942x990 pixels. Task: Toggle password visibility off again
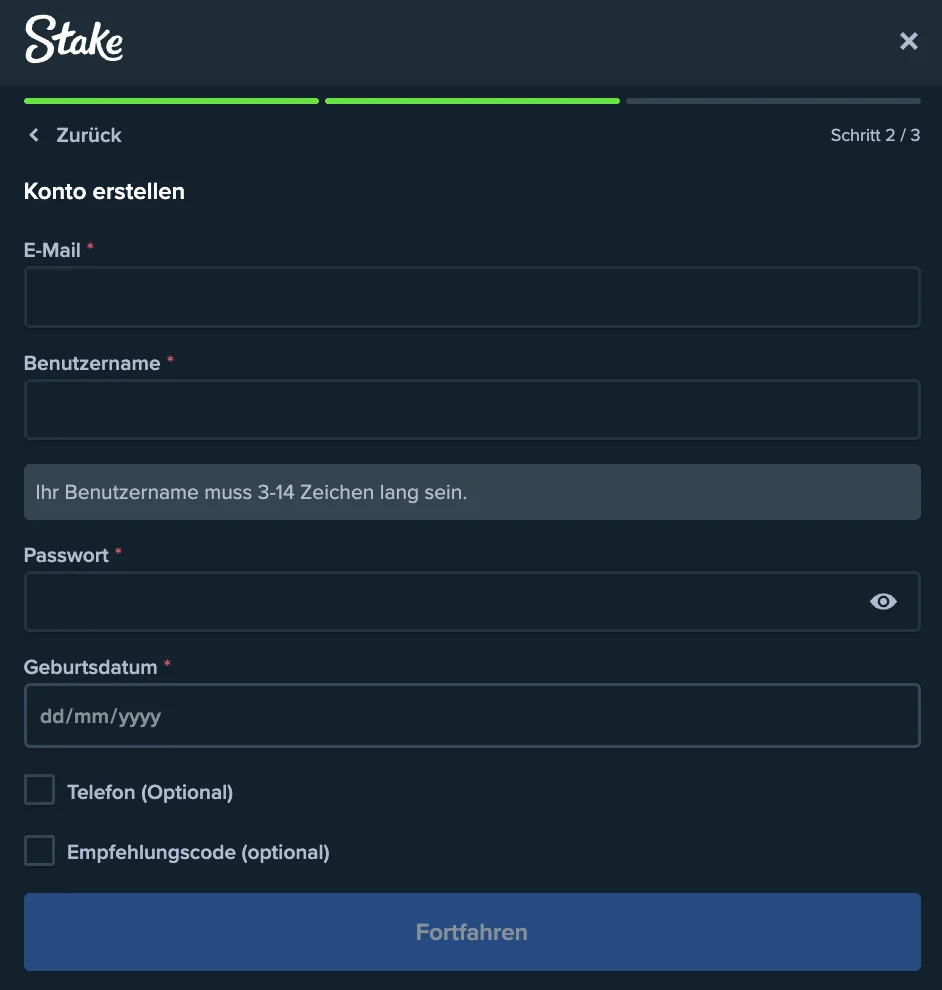883,601
